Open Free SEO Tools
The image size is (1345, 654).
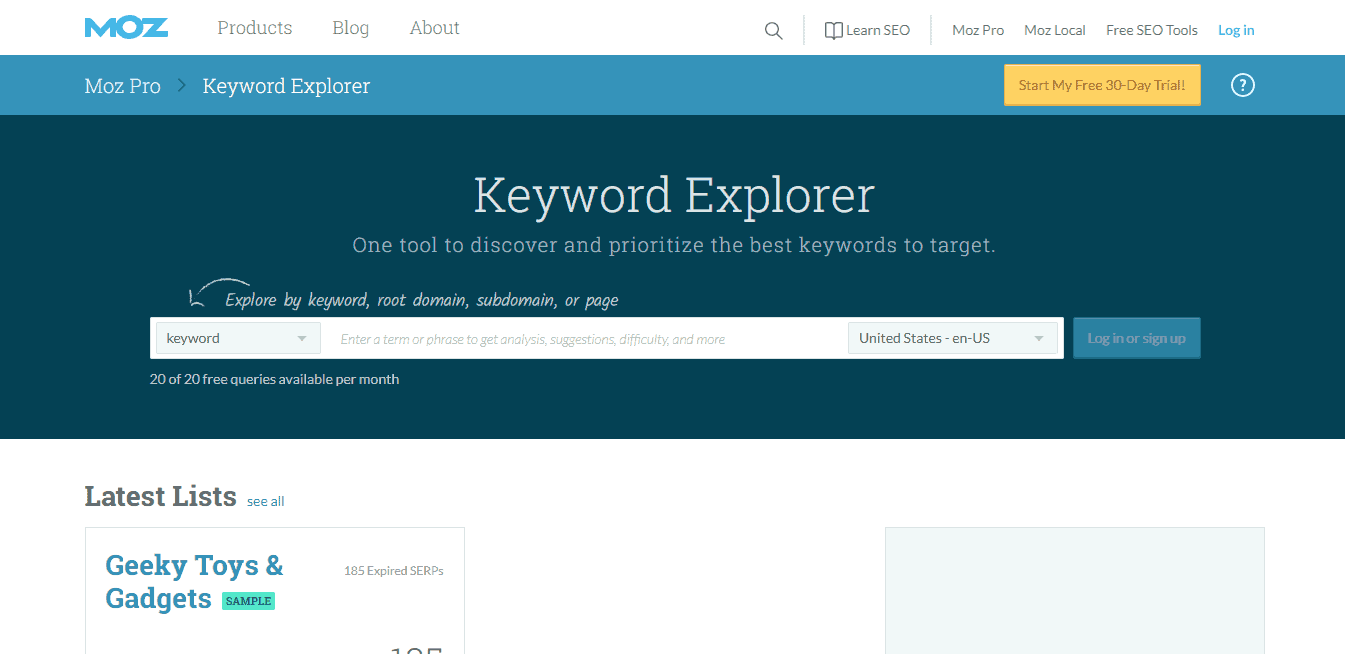click(1151, 30)
